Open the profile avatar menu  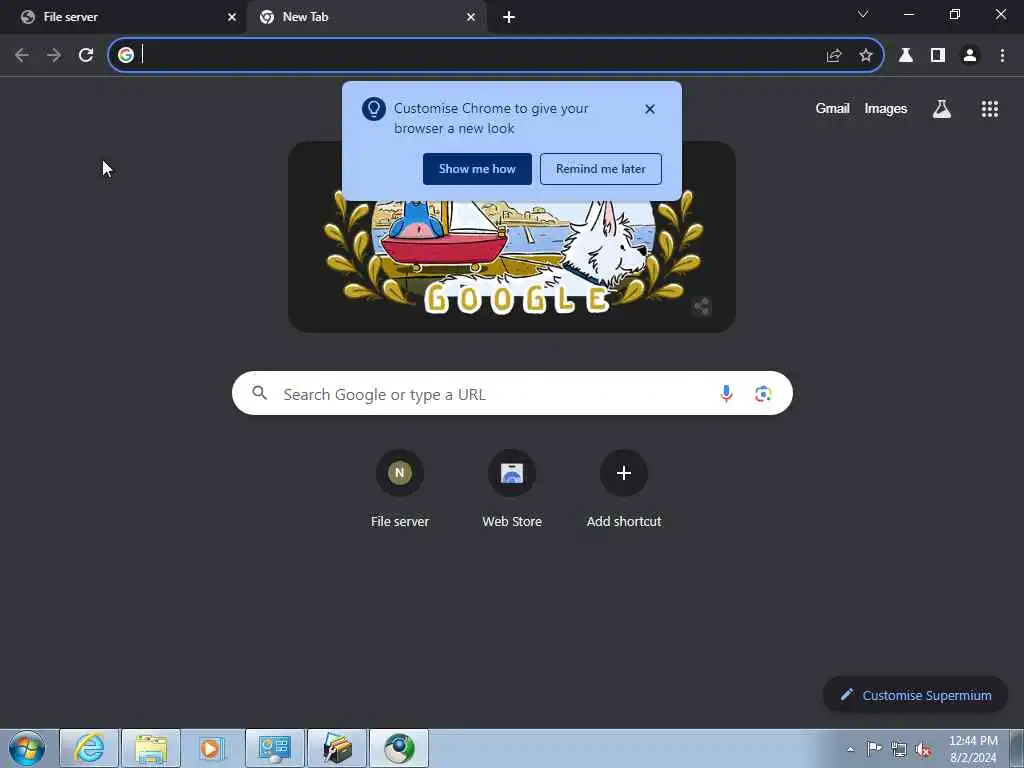[x=970, y=56]
